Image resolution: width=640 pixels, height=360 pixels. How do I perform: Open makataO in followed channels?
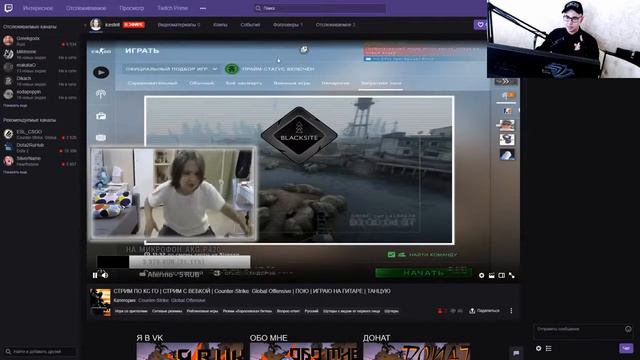(40, 67)
